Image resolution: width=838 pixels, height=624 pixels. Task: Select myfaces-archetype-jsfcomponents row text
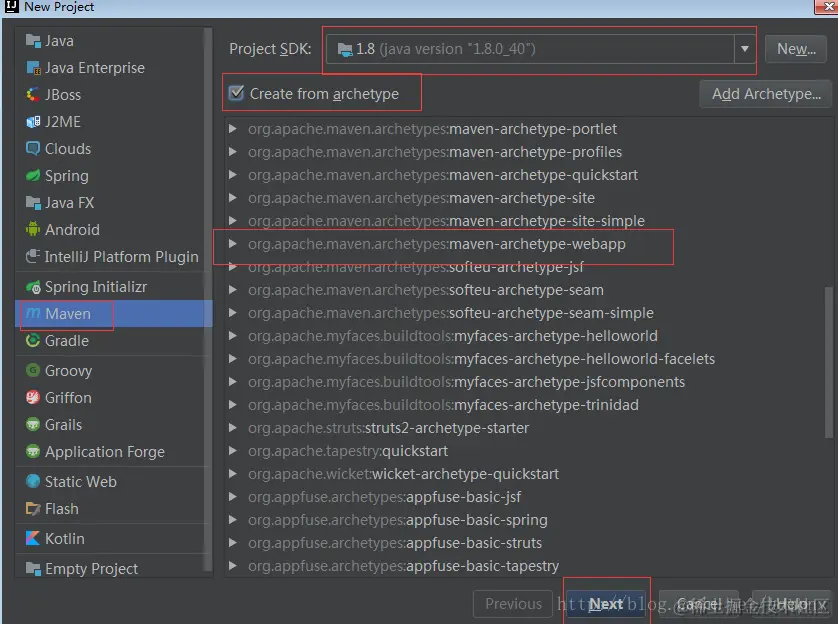coord(466,381)
